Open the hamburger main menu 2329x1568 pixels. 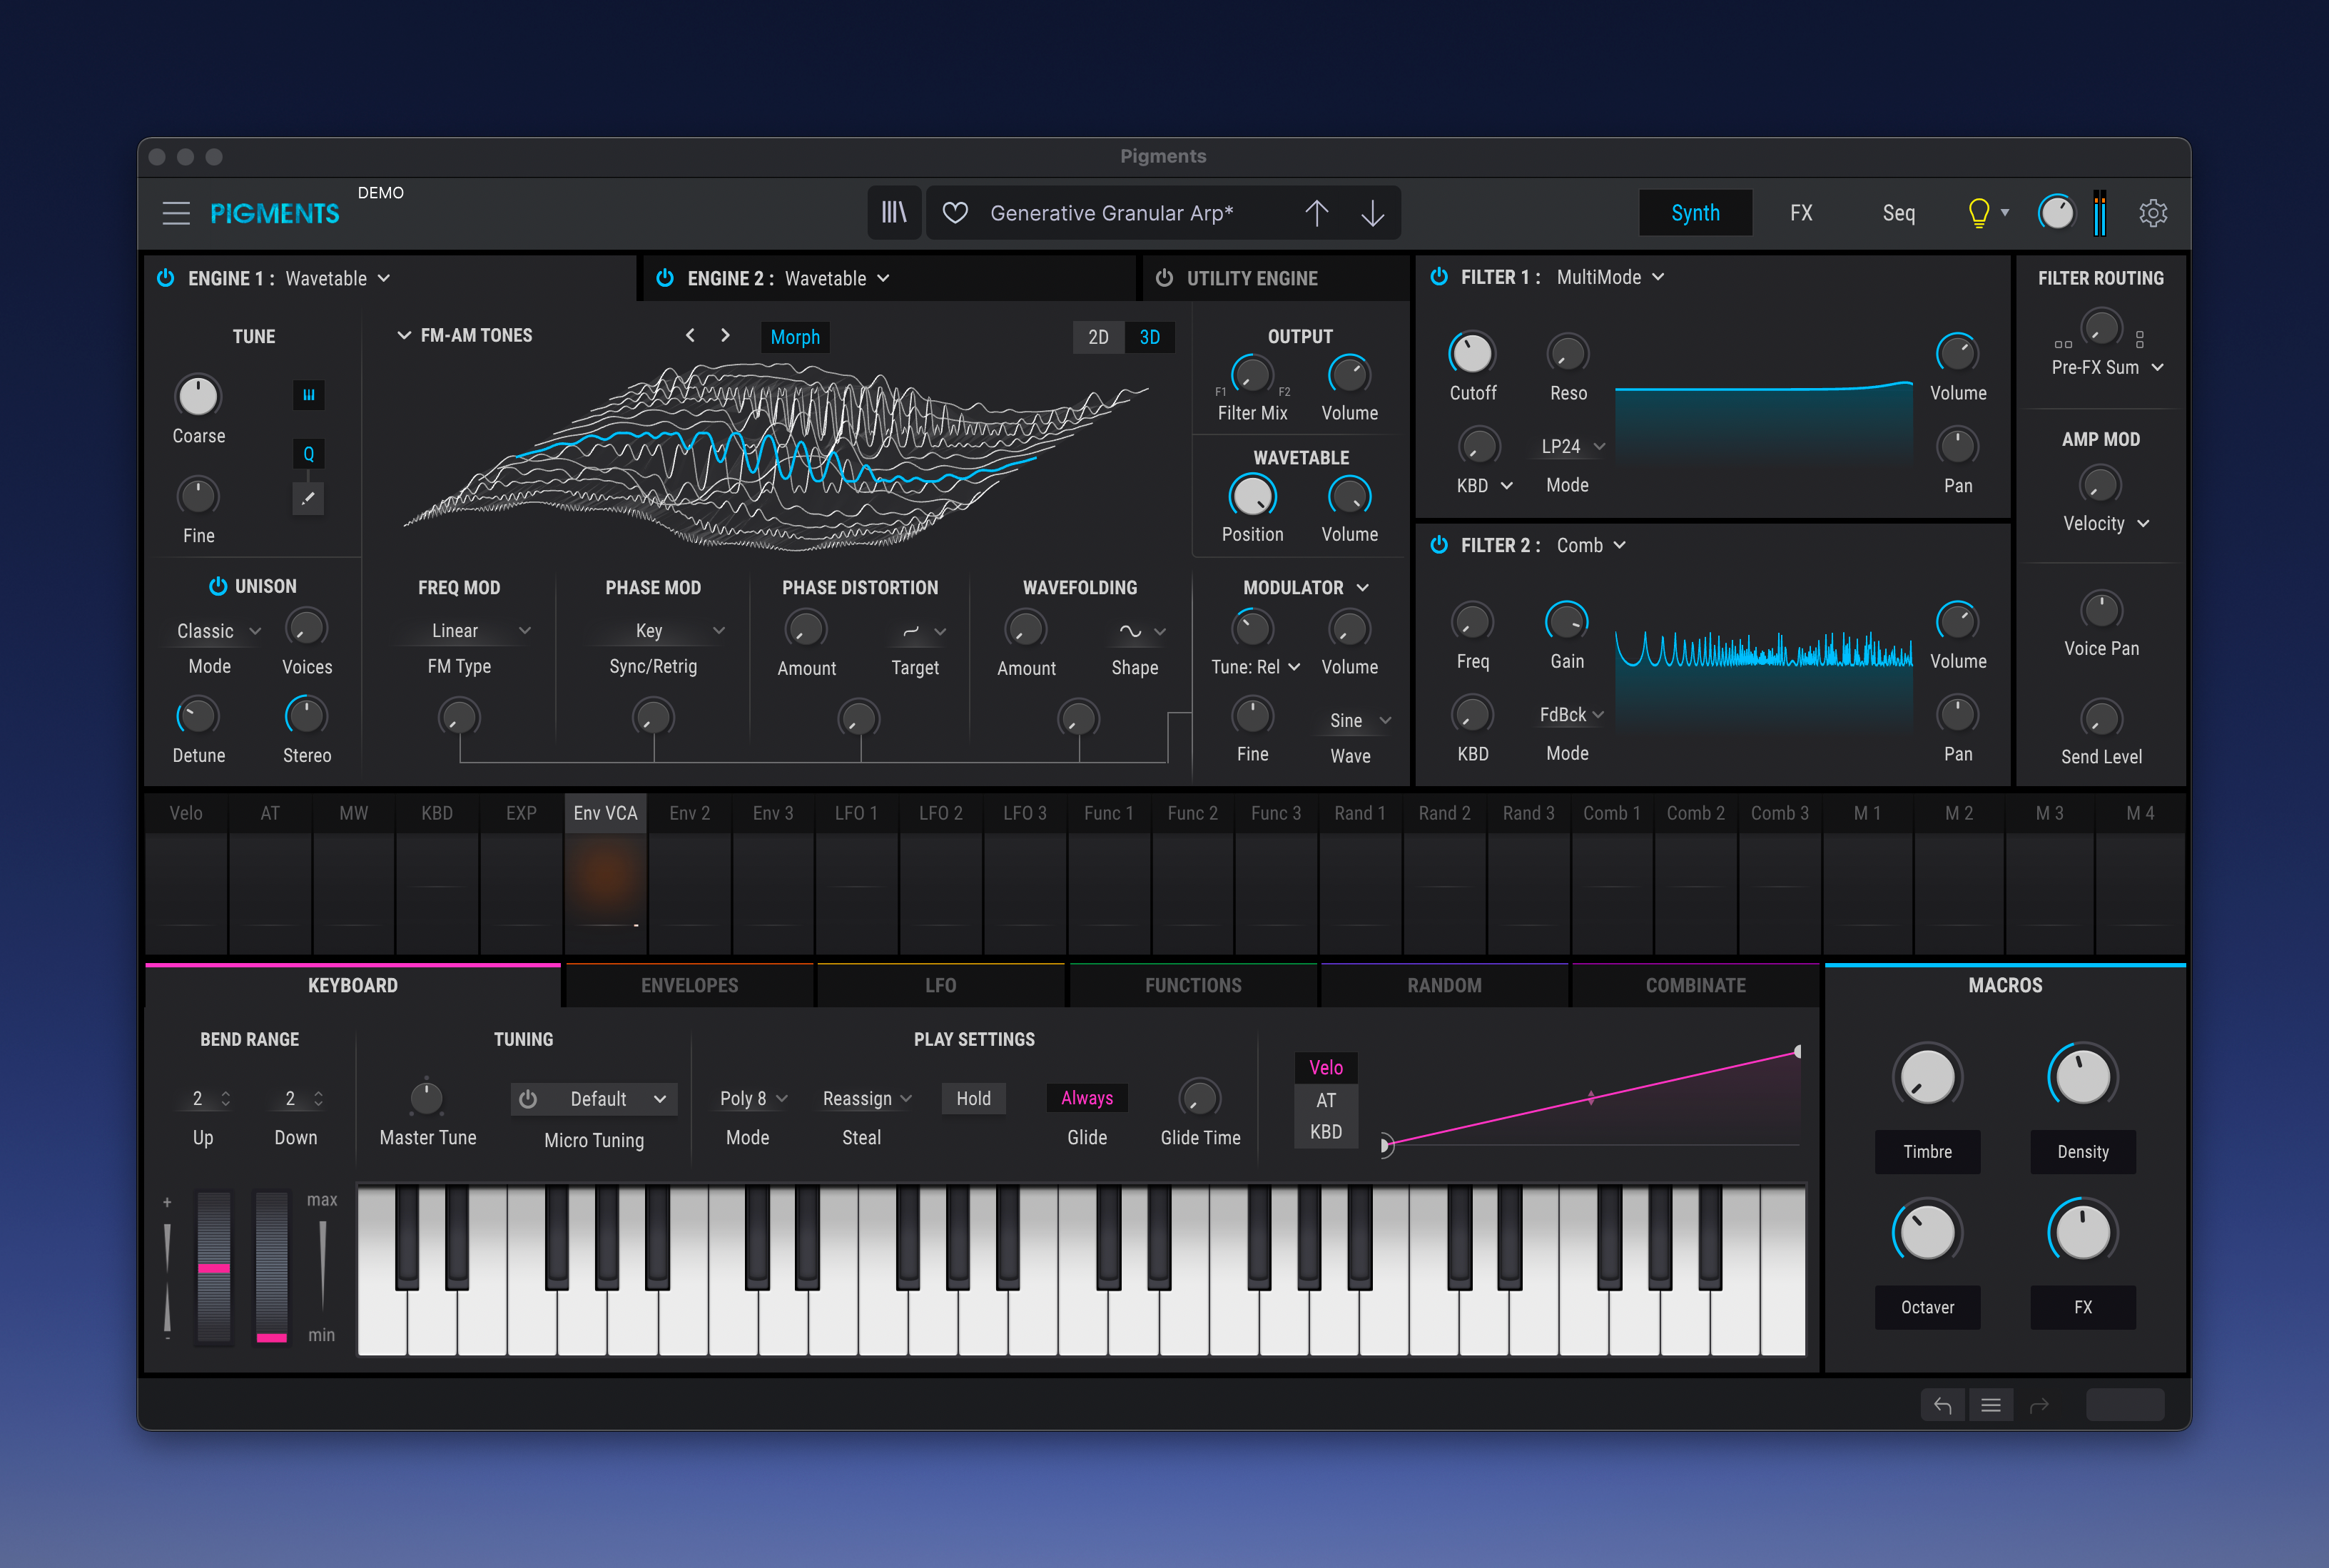176,213
